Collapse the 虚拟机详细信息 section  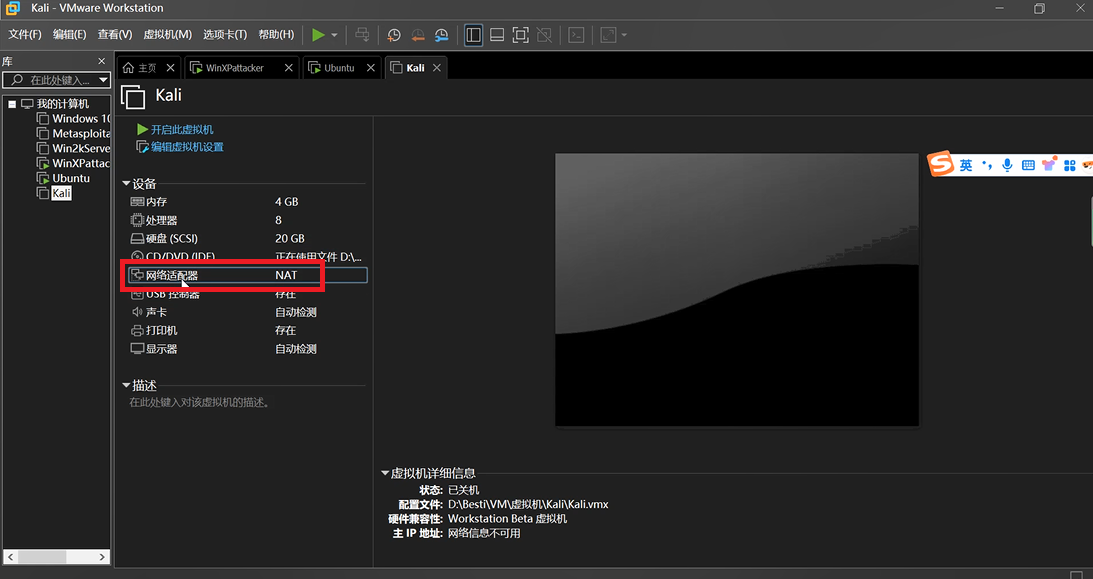pyautogui.click(x=385, y=474)
